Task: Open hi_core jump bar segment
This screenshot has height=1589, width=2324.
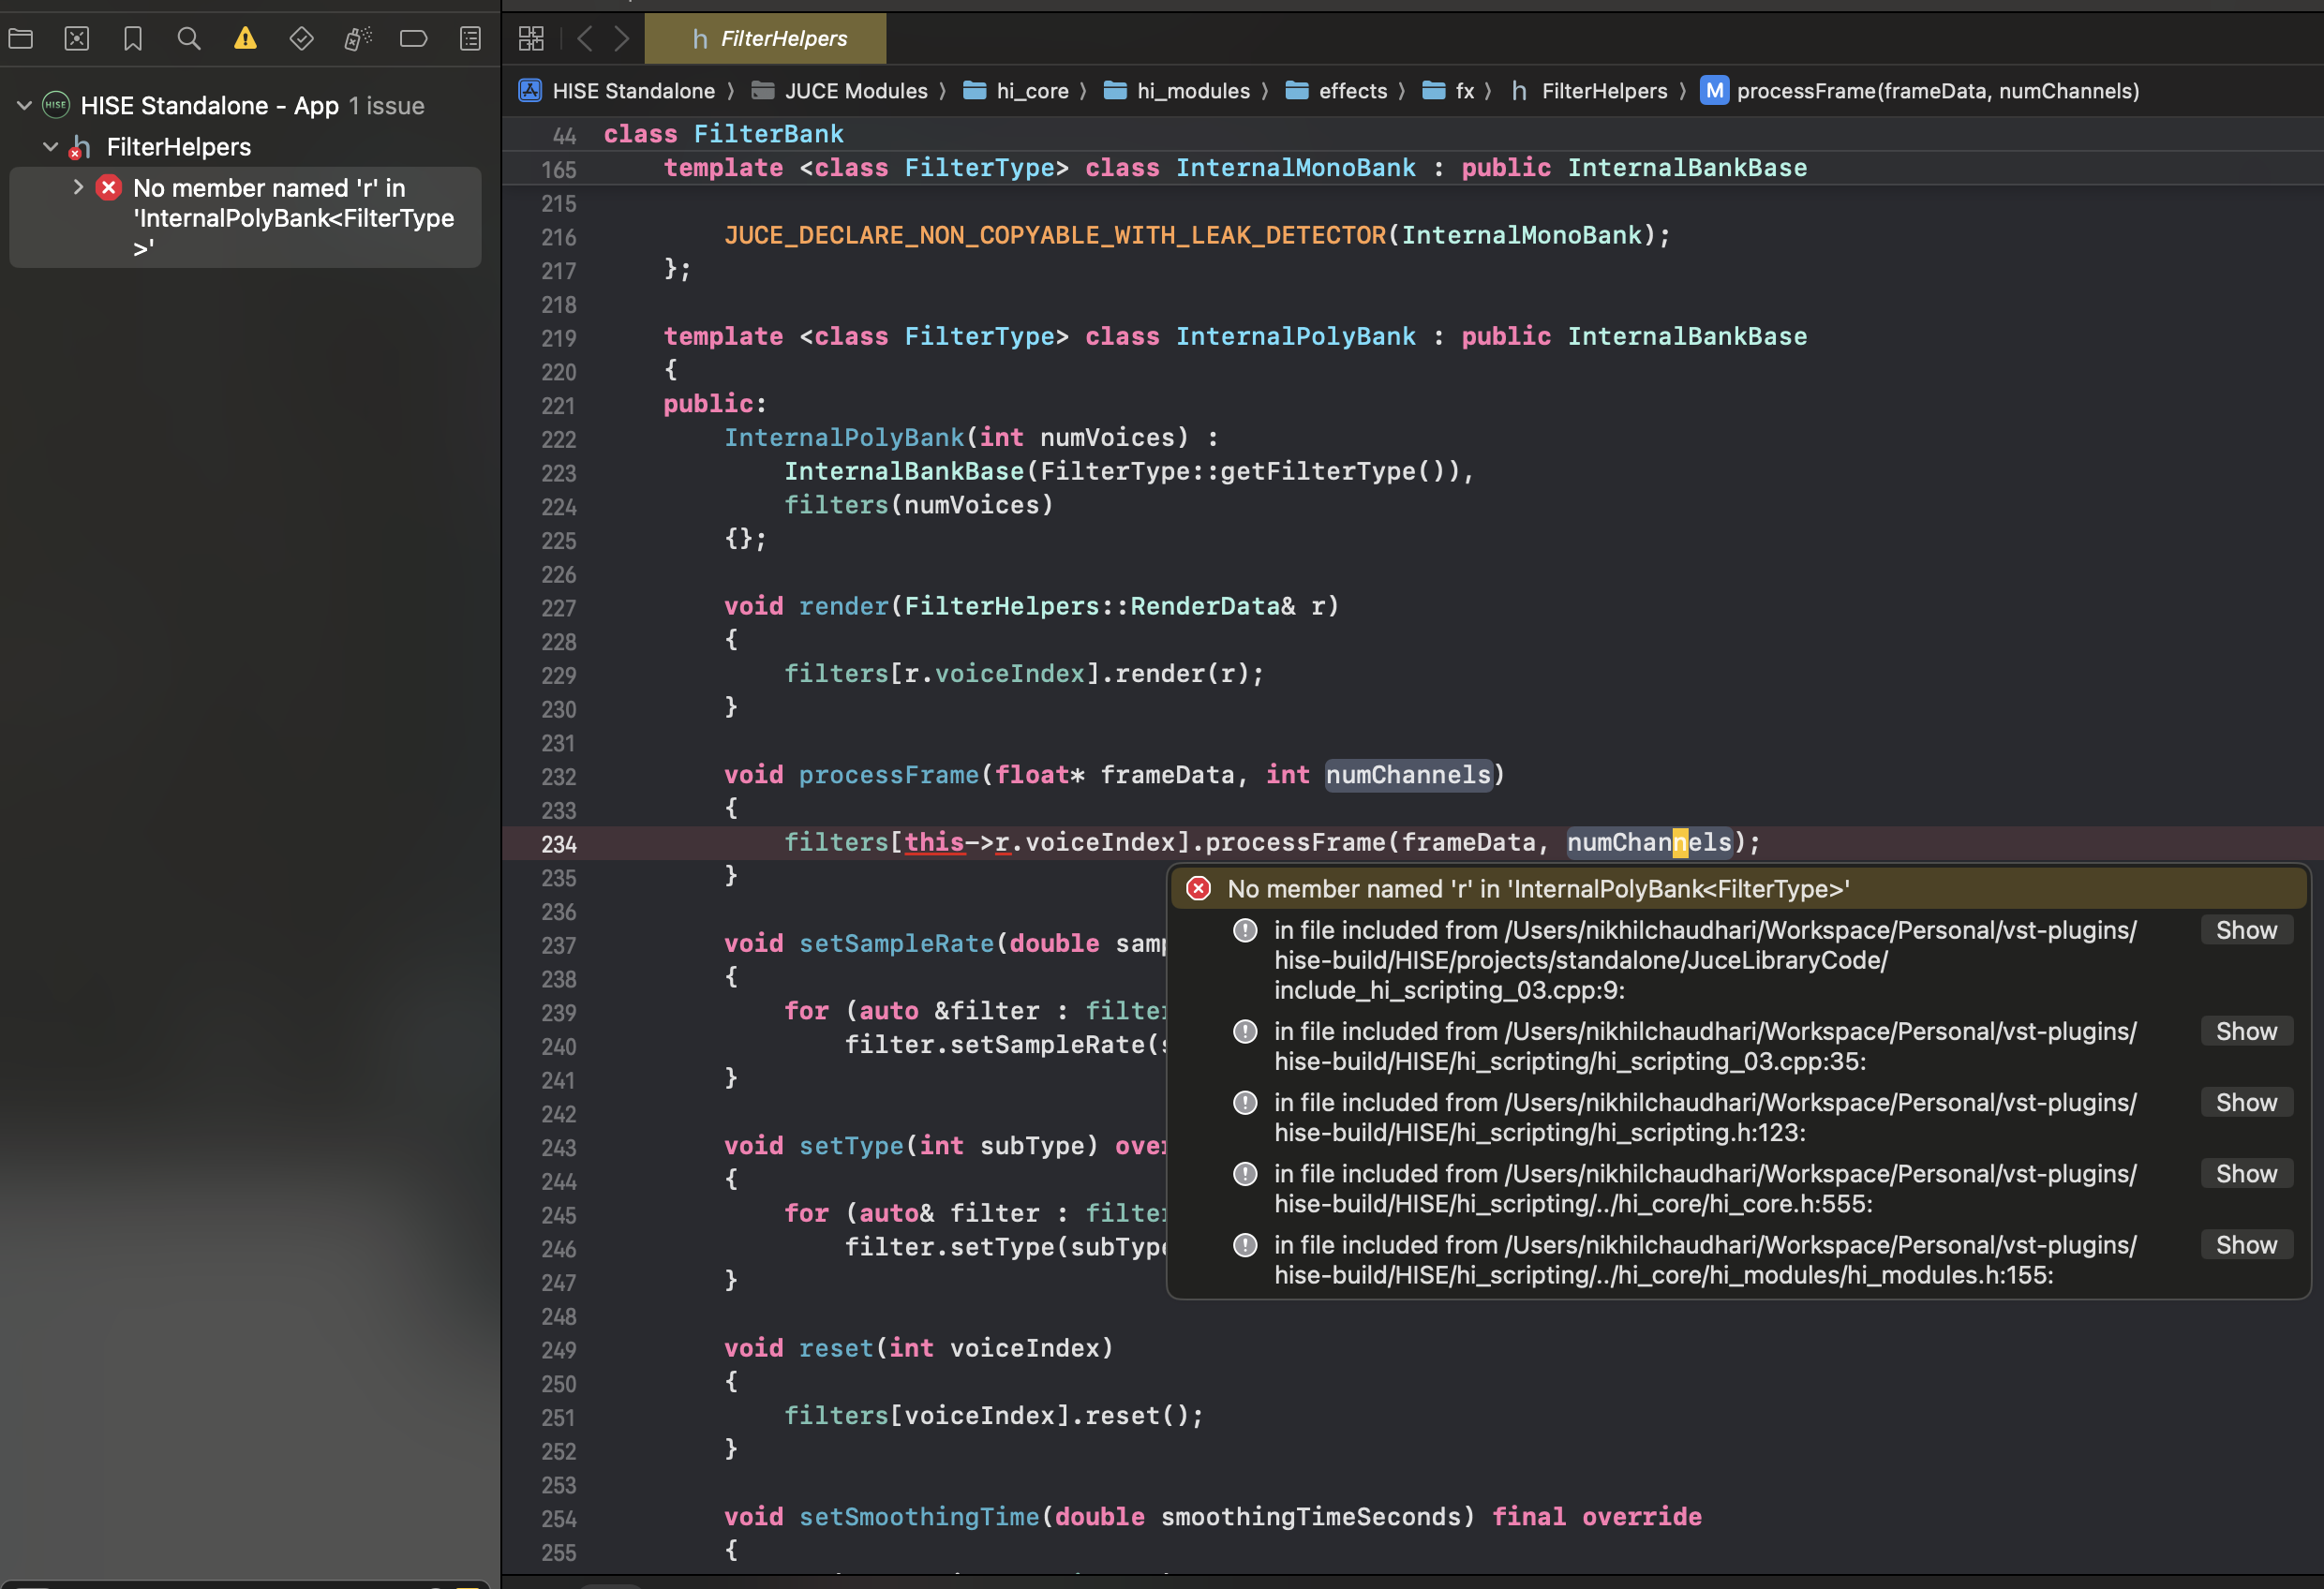Action: tap(1015, 91)
